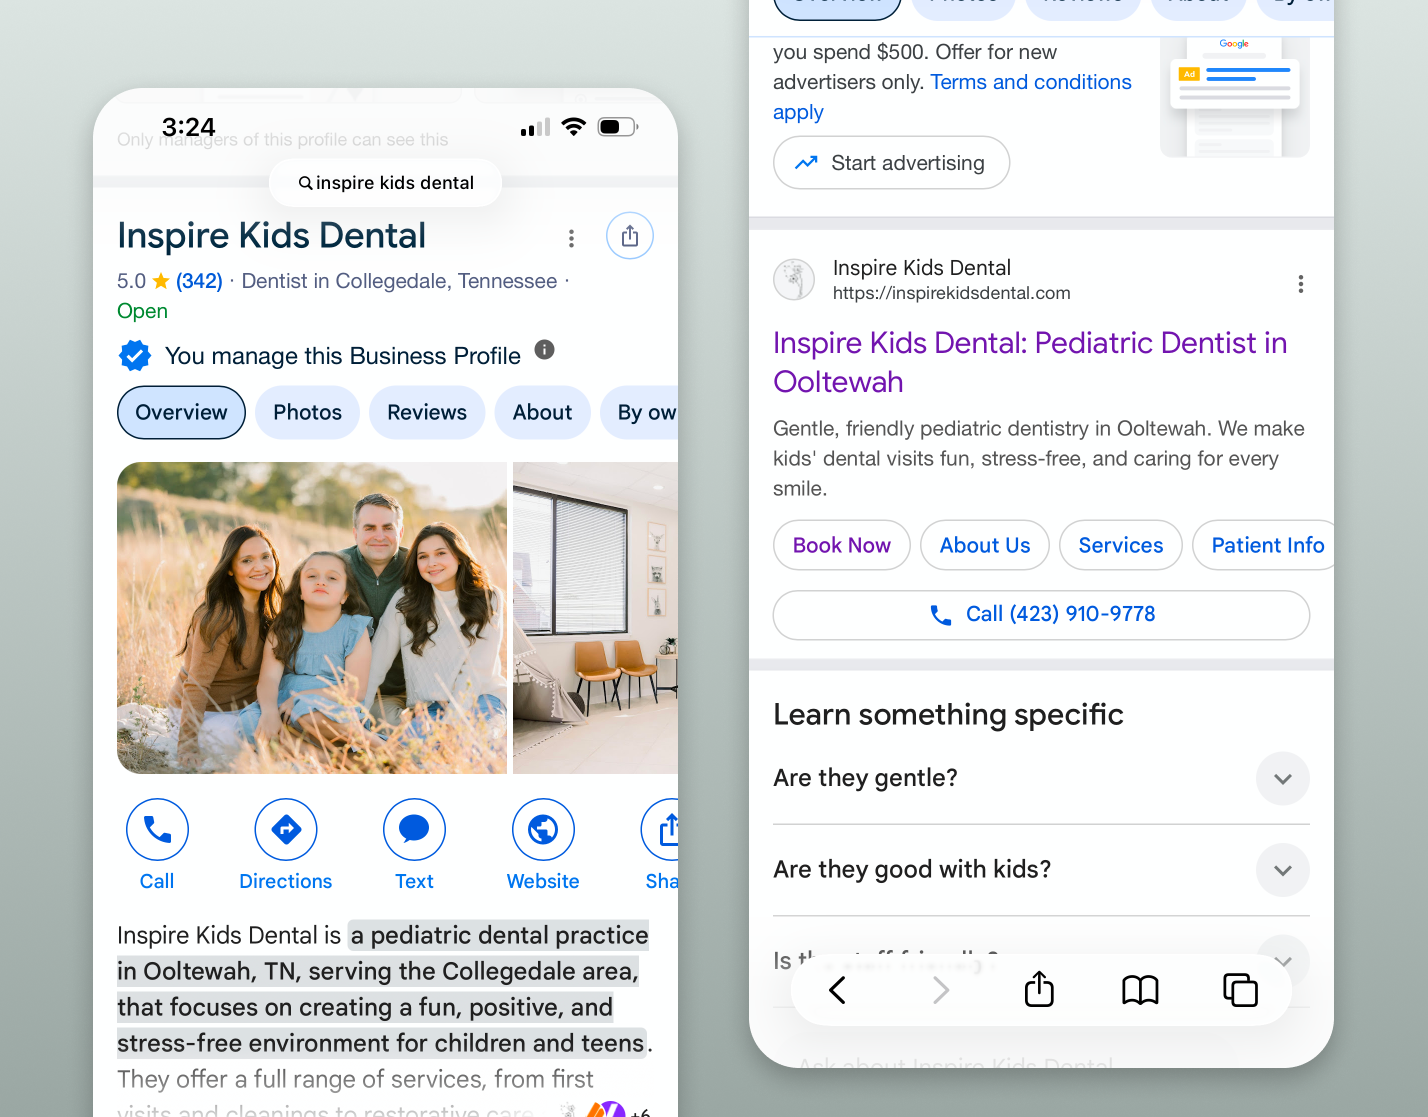The width and height of the screenshot is (1428, 1117).
Task: Open Directions for Inspire Kids Dental
Action: click(285, 830)
